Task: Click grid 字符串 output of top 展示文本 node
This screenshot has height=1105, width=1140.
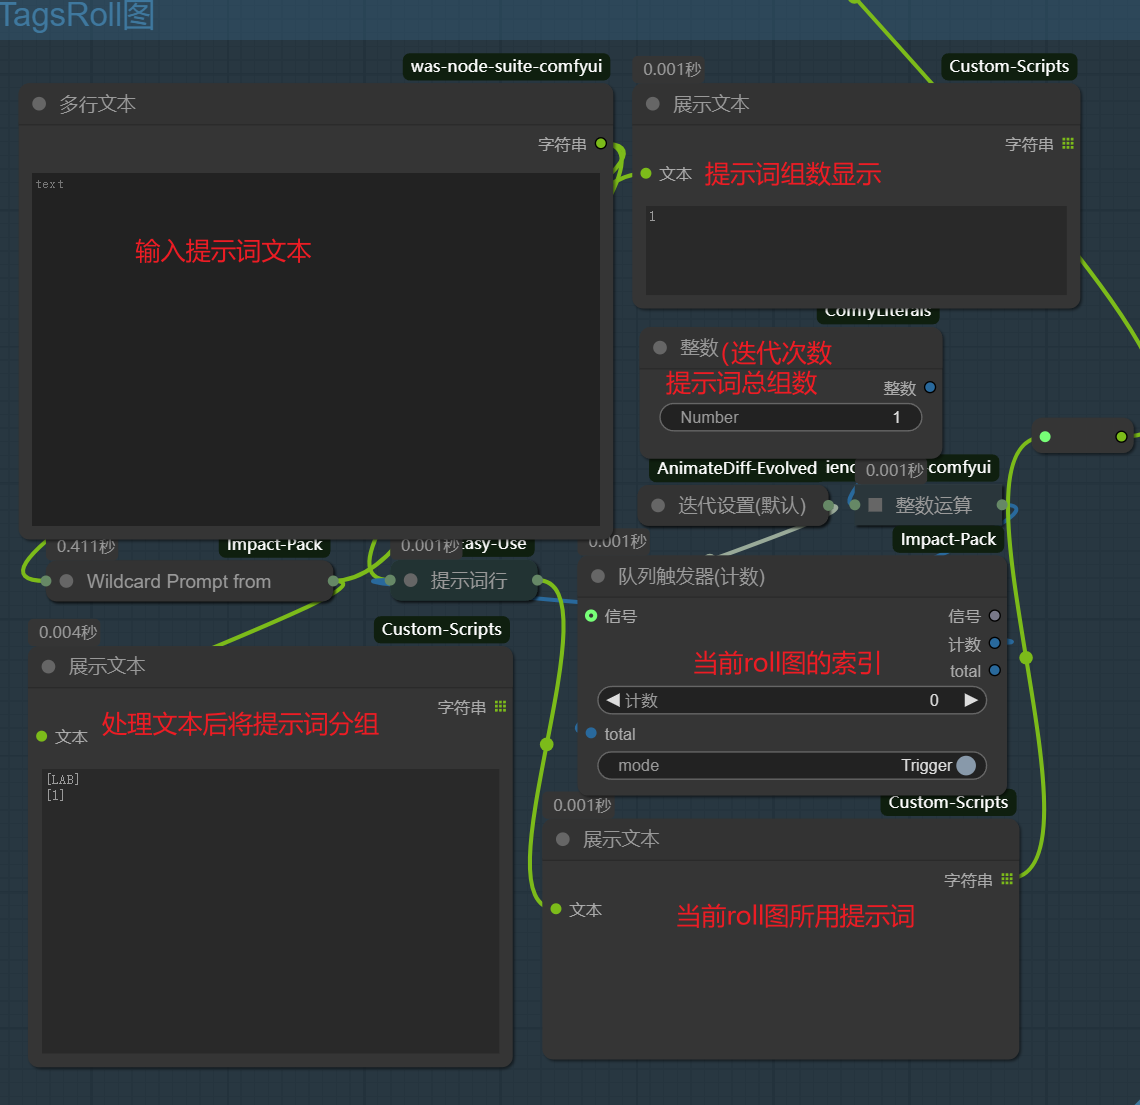Action: click(1068, 144)
